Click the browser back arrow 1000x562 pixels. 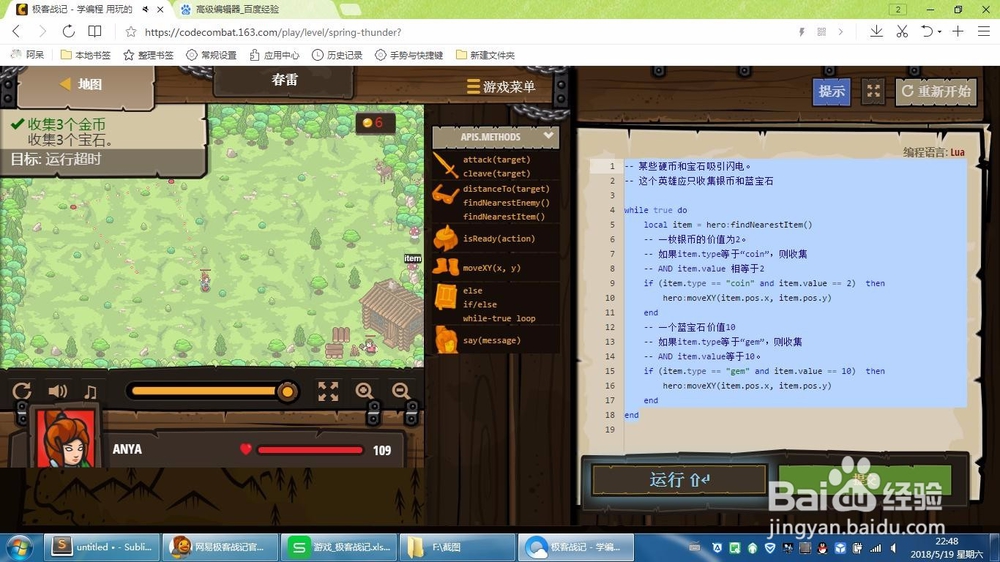click(x=17, y=31)
